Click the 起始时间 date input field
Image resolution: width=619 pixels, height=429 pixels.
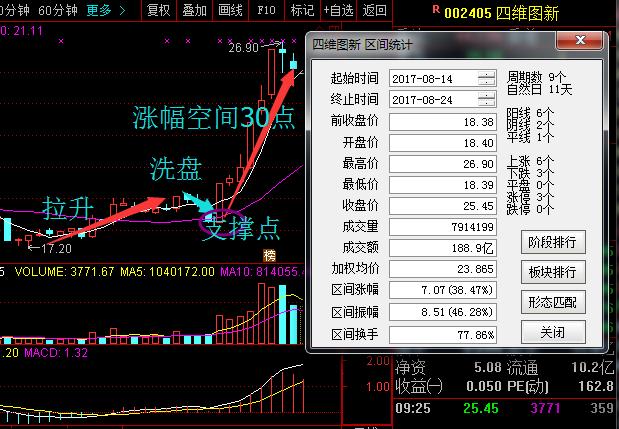[432, 79]
